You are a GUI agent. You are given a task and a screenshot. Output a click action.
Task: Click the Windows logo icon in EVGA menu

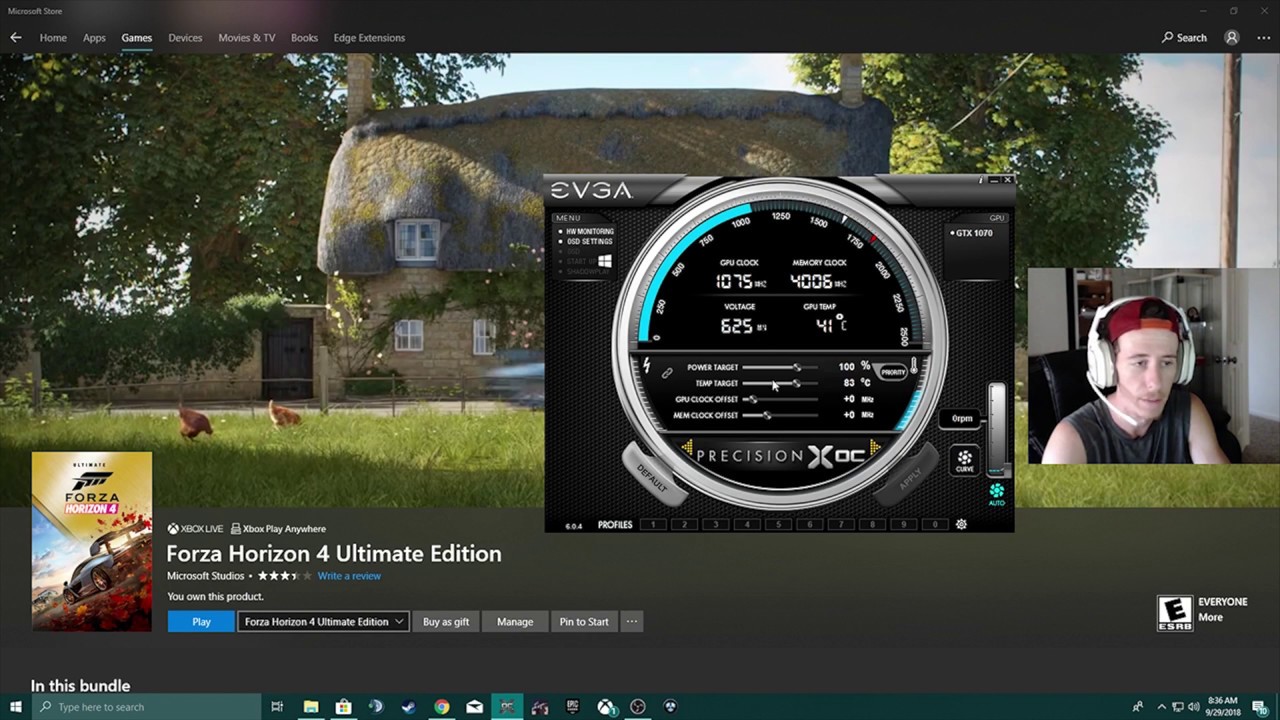click(x=604, y=261)
